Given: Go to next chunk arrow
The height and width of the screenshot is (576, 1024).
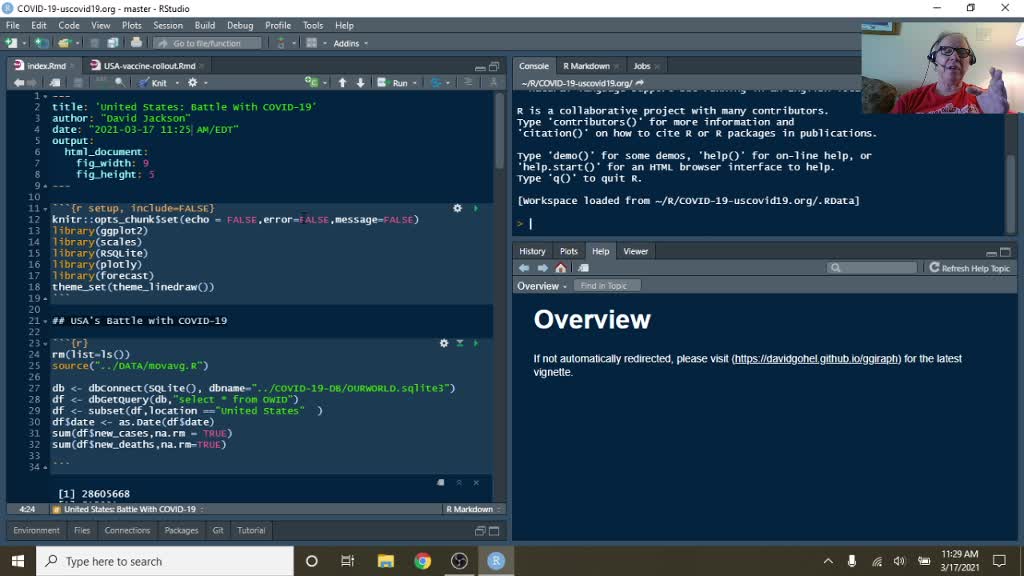Looking at the screenshot, I should click(x=360, y=83).
